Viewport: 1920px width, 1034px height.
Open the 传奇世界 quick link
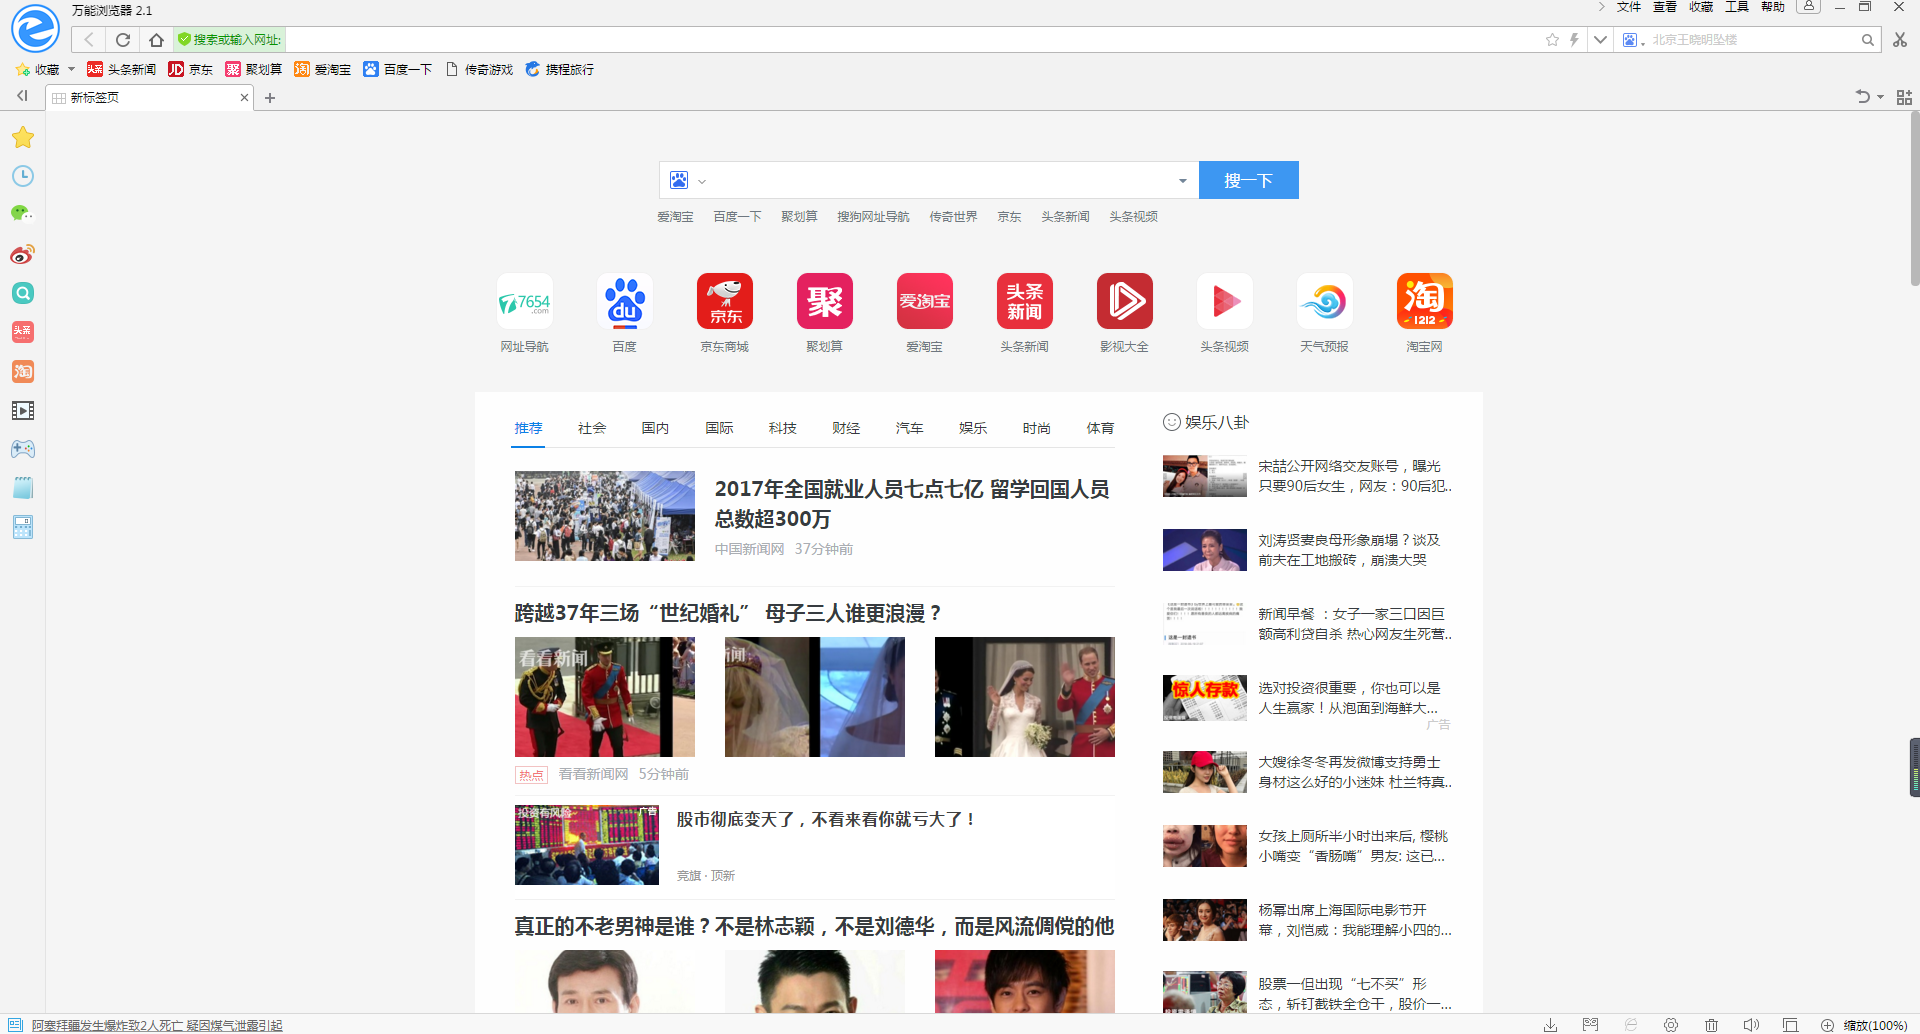click(954, 217)
